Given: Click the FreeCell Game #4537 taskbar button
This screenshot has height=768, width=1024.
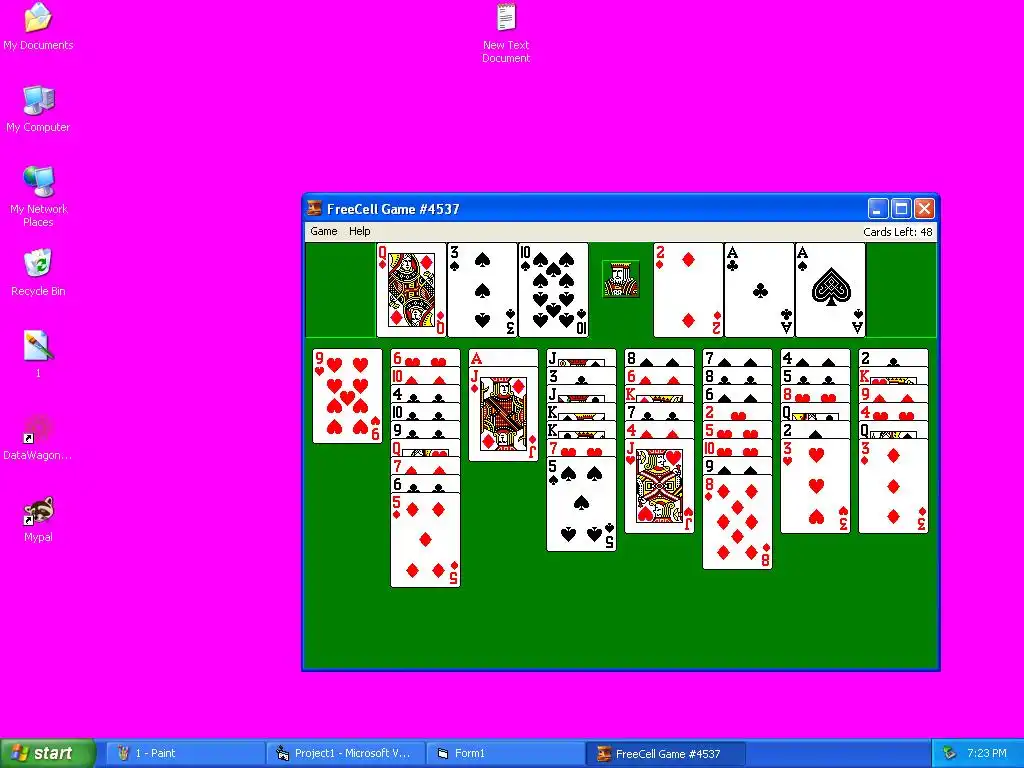Looking at the screenshot, I should [x=665, y=753].
